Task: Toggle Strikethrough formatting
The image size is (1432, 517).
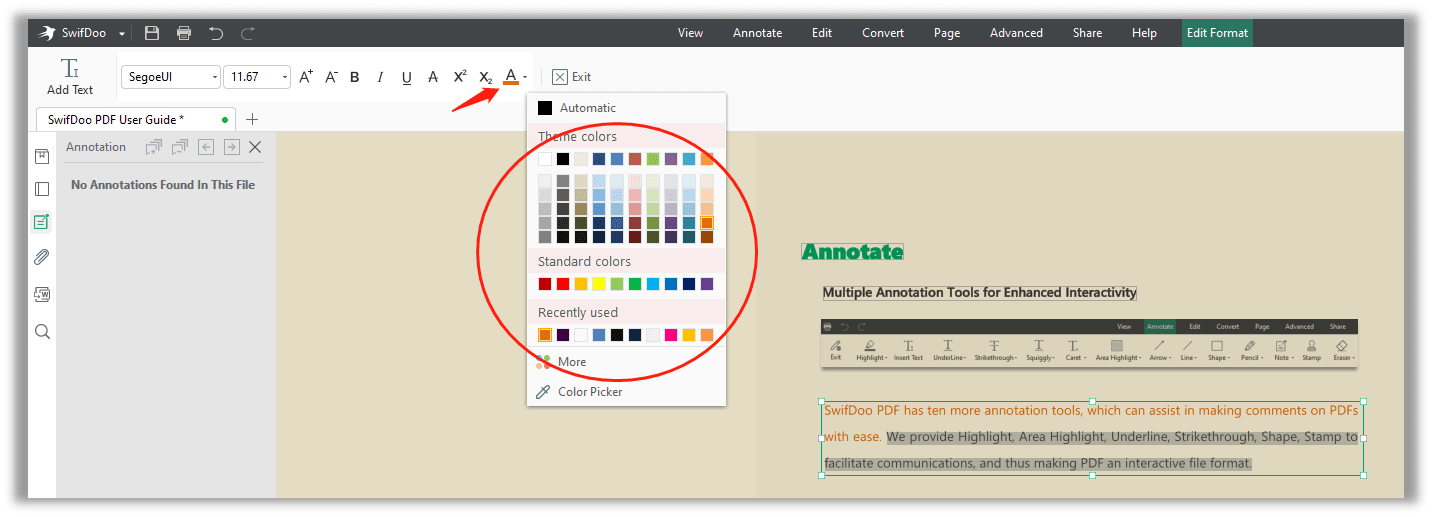Action: pyautogui.click(x=432, y=77)
